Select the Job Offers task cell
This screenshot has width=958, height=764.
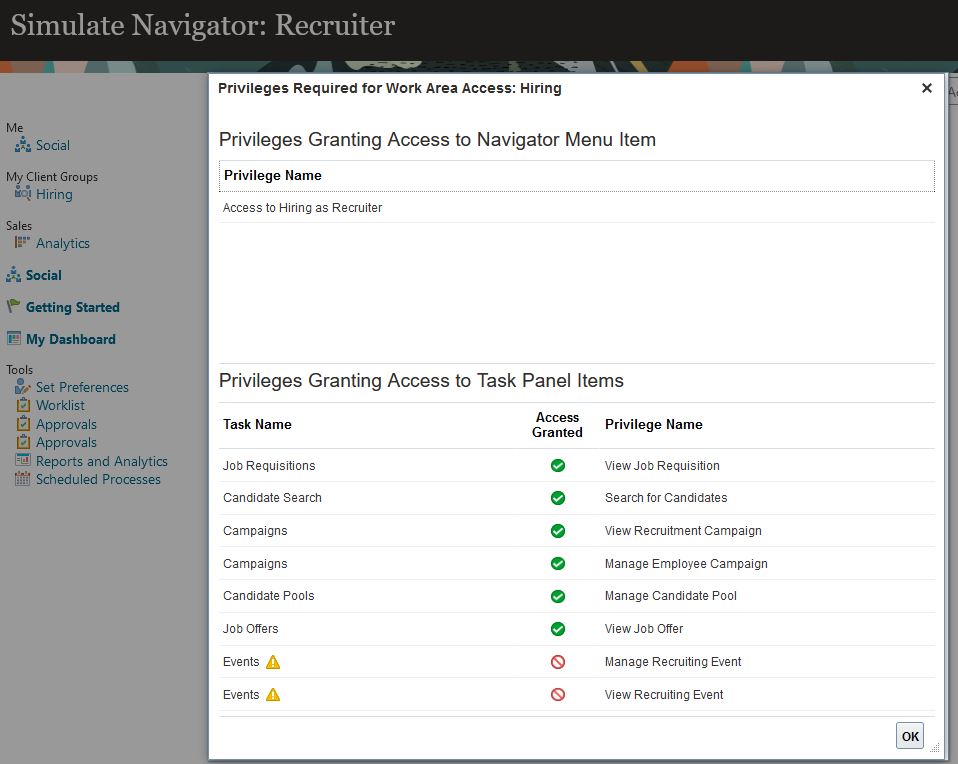click(250, 629)
